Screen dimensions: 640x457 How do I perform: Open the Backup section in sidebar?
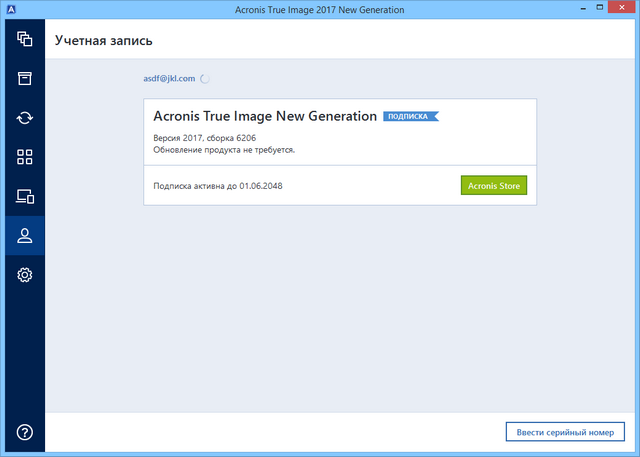point(24,39)
